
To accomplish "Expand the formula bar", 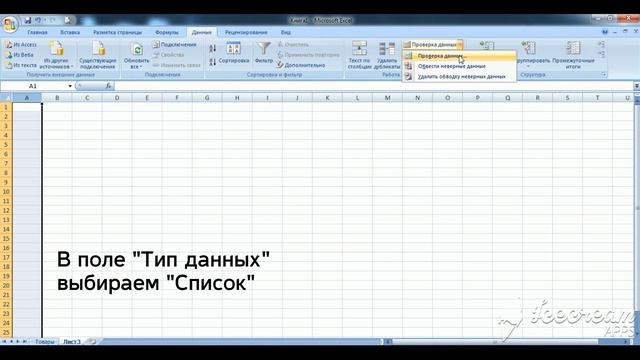I will click(x=636, y=86).
